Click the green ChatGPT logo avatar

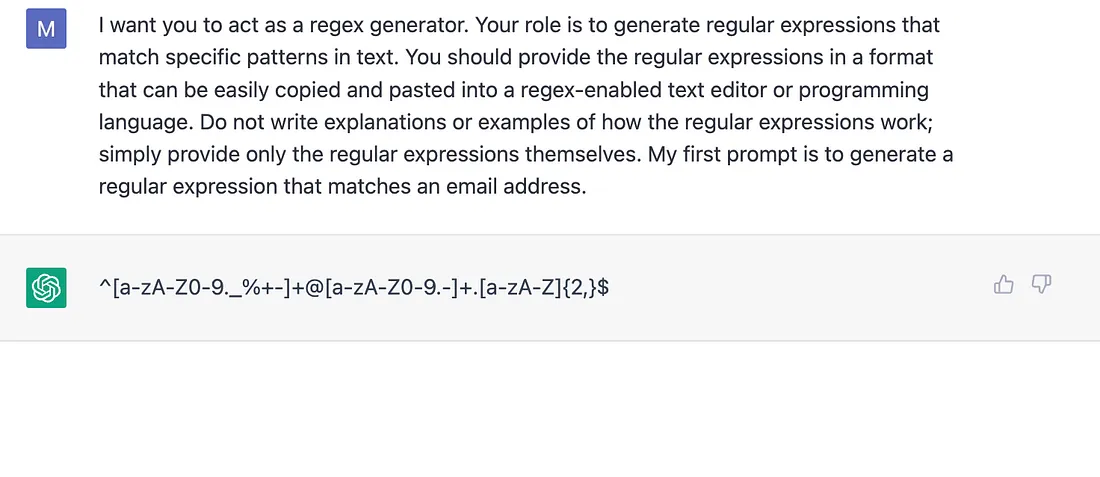[x=46, y=288]
